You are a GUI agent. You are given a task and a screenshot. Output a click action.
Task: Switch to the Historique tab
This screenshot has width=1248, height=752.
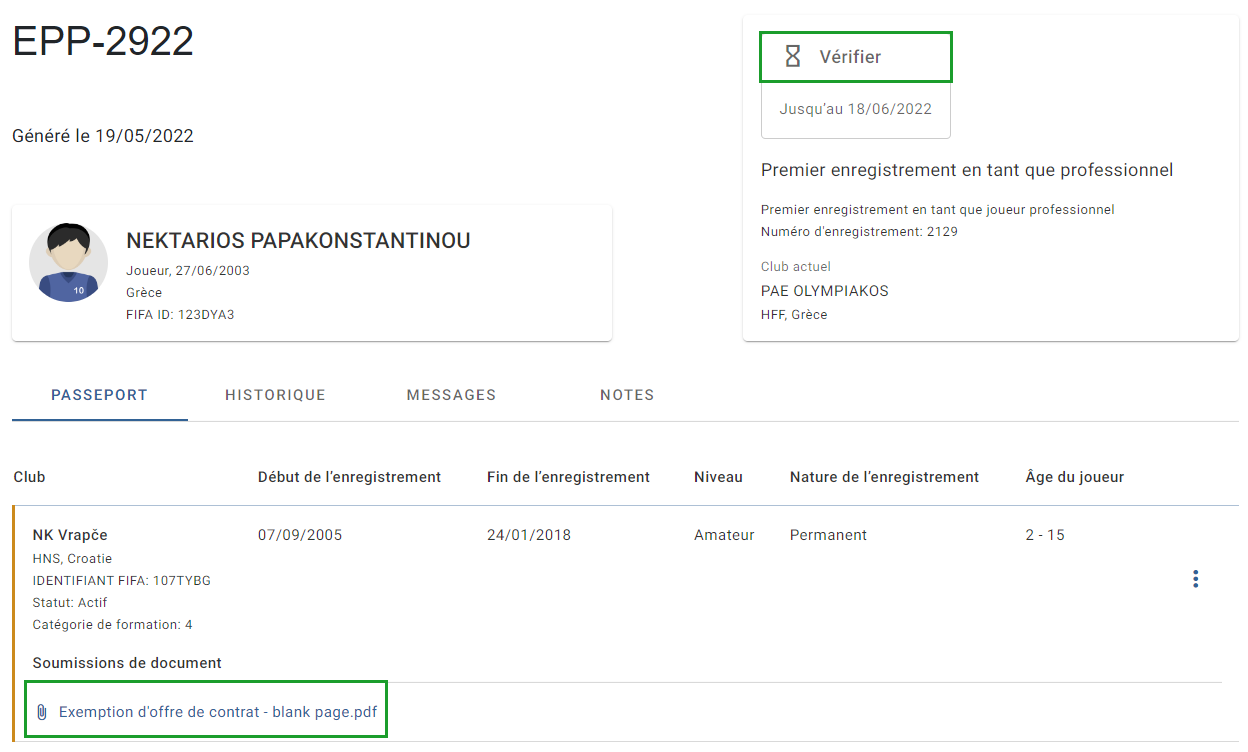pos(275,395)
